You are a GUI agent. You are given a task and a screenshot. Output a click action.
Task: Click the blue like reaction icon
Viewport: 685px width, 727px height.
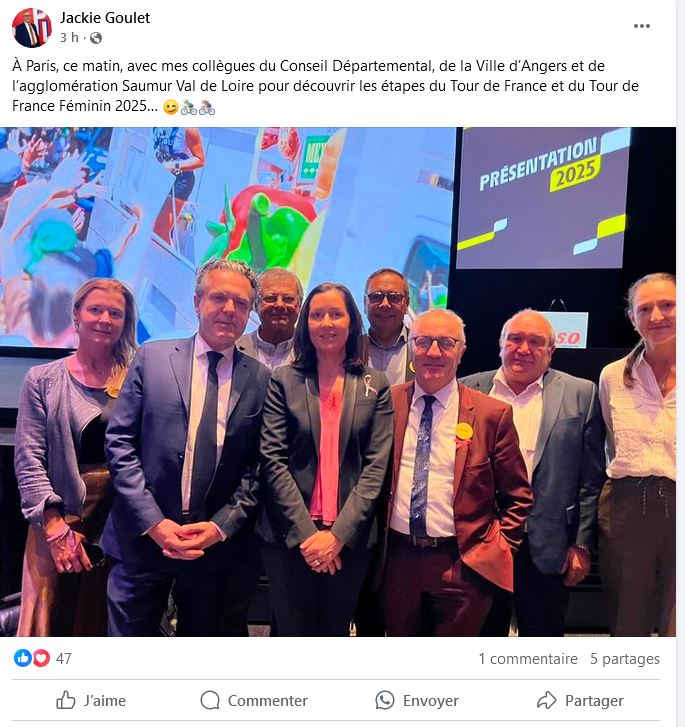coord(22,658)
